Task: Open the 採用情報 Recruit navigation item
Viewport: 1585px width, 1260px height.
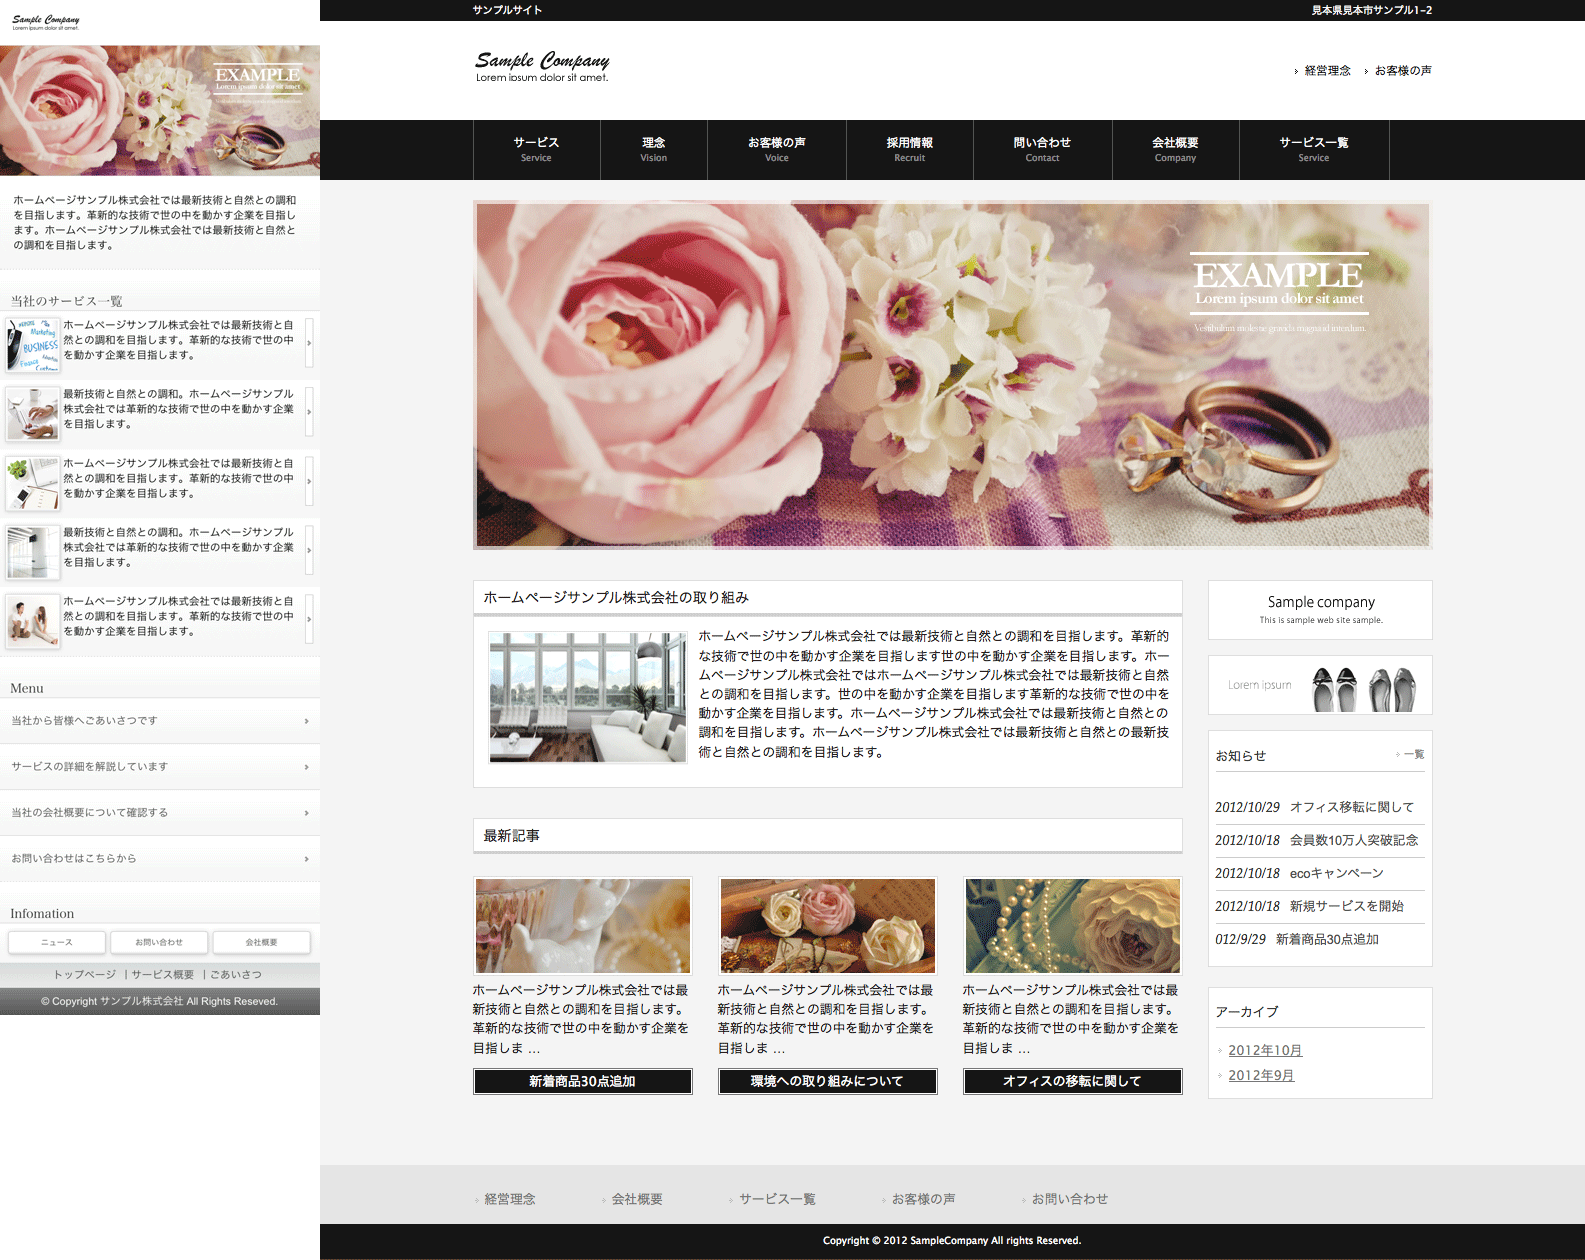Action: point(909,150)
